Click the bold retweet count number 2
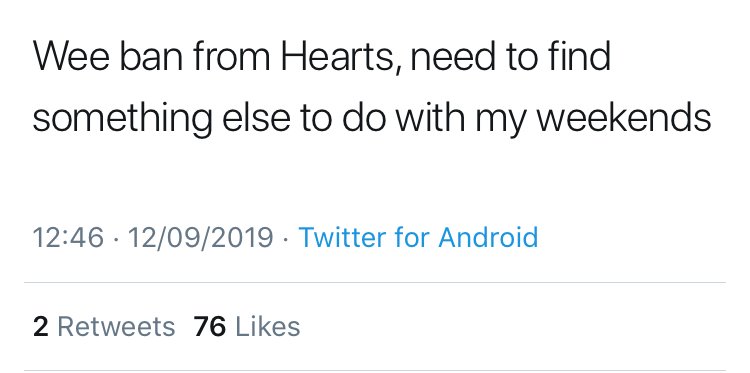The width and height of the screenshot is (750, 373). (x=40, y=327)
